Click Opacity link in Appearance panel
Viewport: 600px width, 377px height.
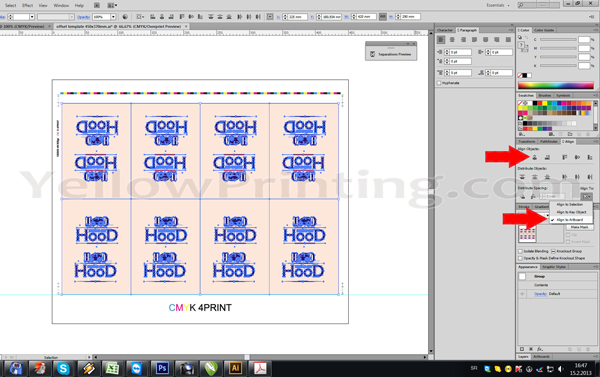(x=540, y=294)
